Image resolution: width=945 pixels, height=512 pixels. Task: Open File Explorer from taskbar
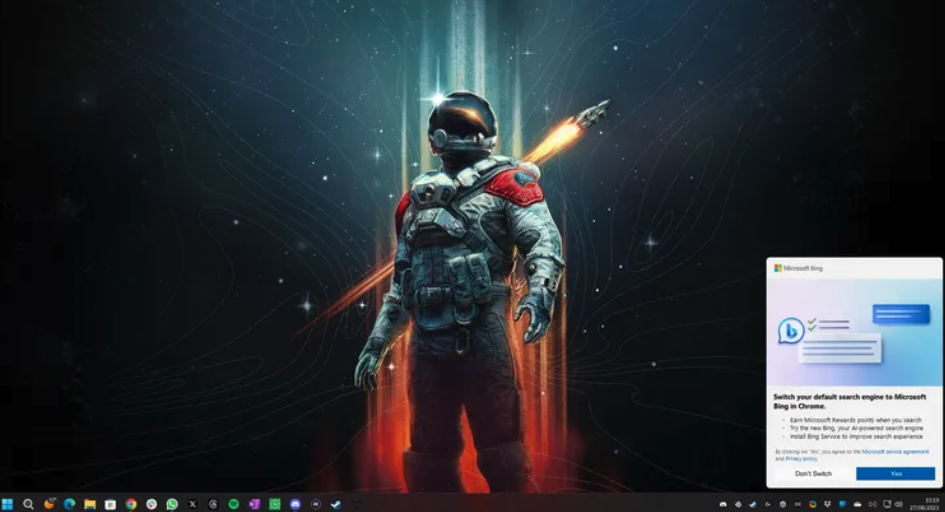pos(90,504)
